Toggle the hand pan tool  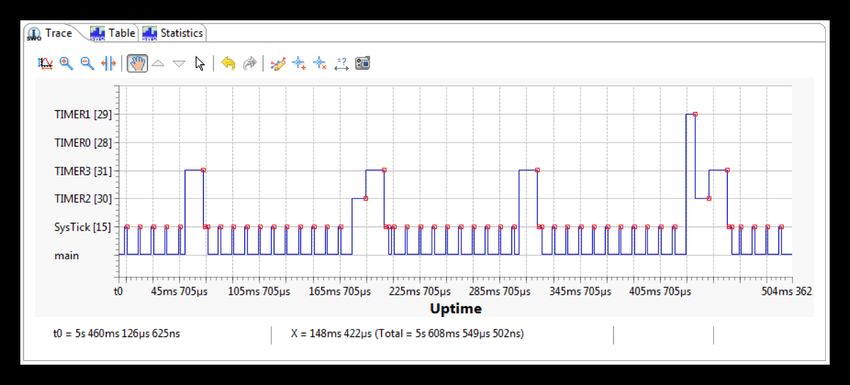pyautogui.click(x=137, y=63)
